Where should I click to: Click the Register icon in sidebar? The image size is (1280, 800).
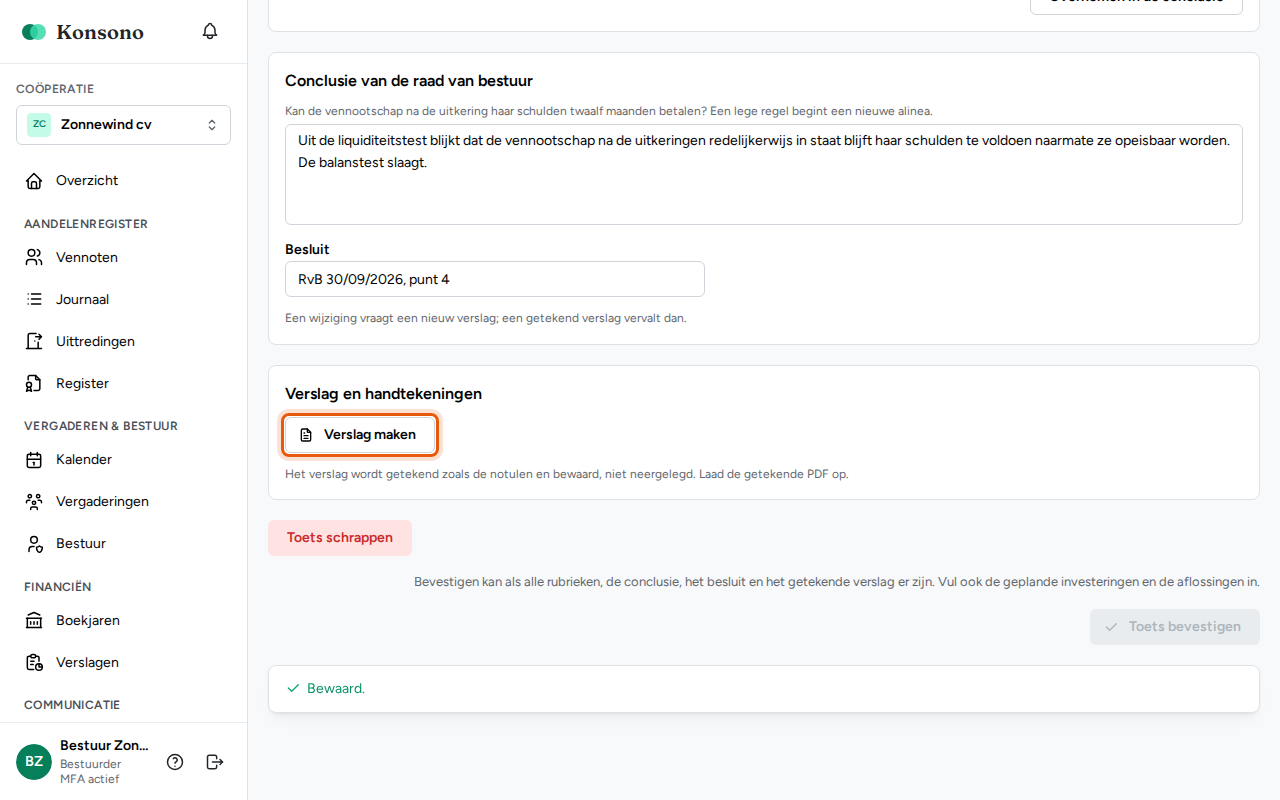[34, 384]
